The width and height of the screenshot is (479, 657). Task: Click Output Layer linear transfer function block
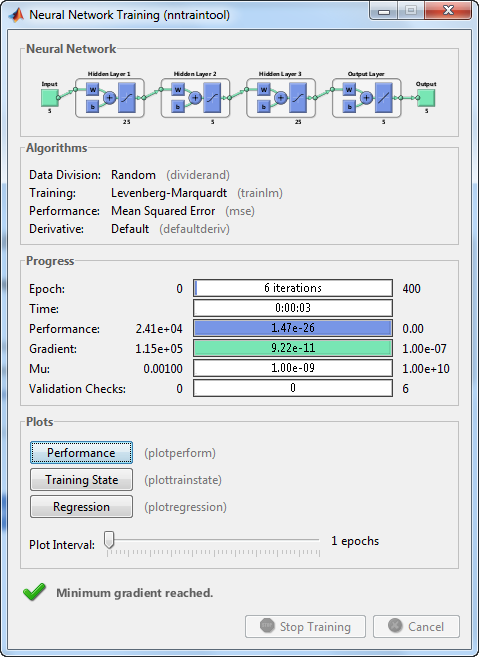(x=383, y=98)
